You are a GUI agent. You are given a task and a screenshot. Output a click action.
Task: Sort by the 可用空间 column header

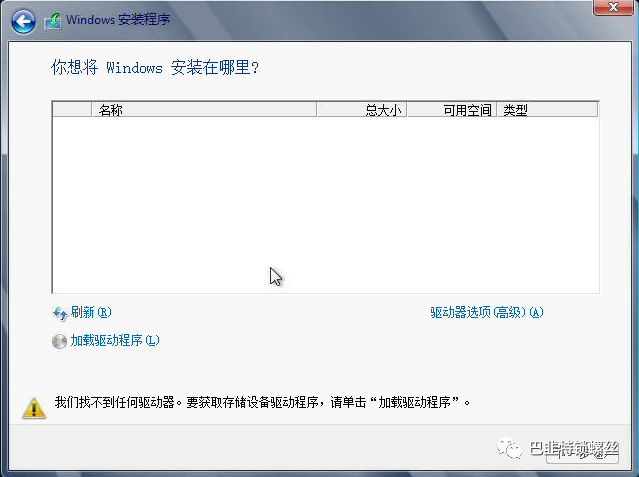(452, 110)
